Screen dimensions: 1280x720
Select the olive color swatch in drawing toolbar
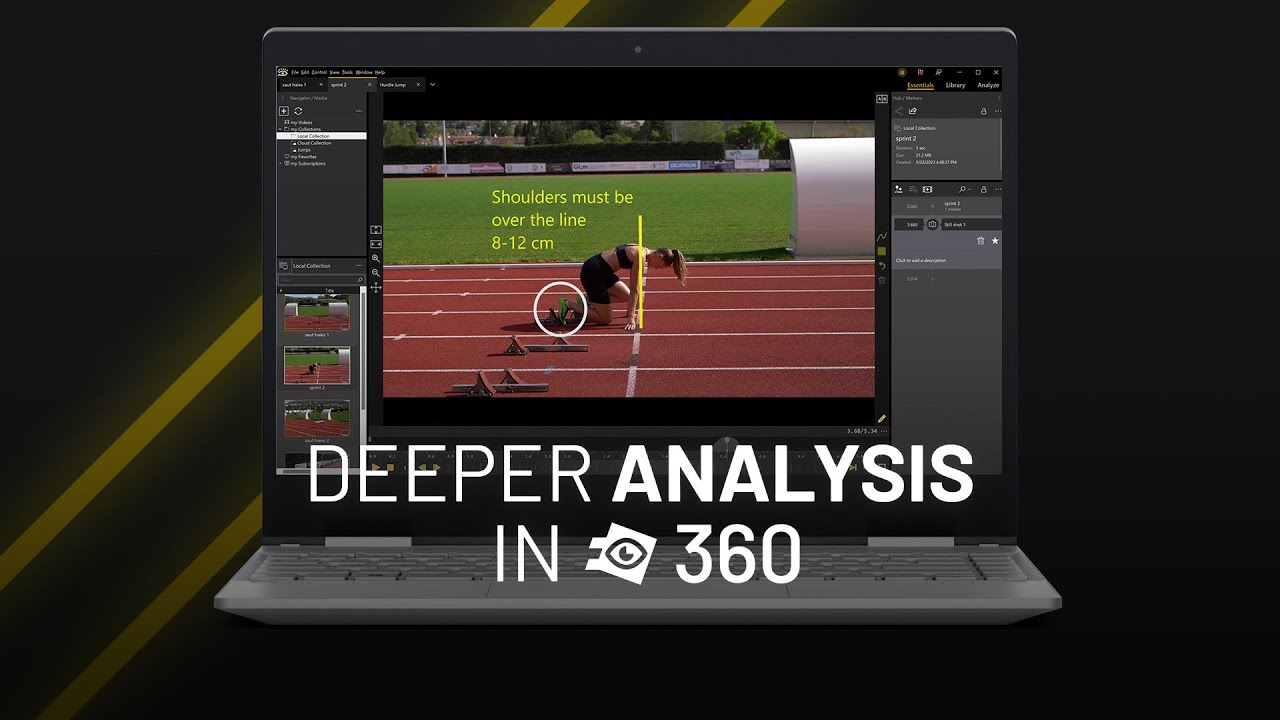pos(882,251)
